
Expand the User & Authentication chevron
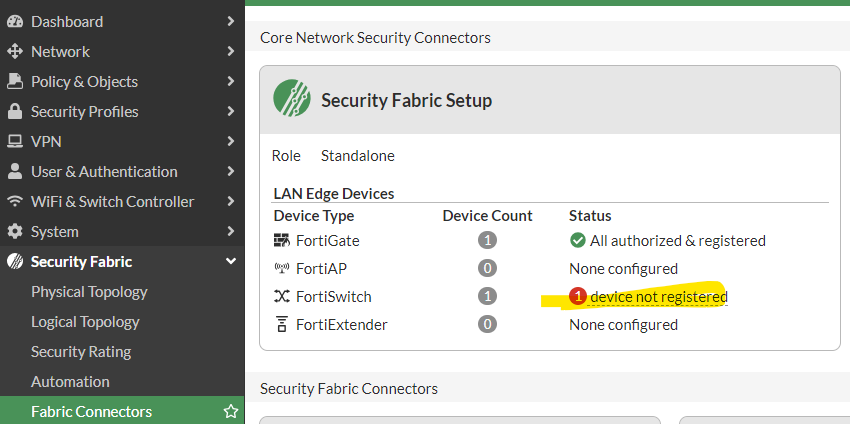[x=231, y=171]
